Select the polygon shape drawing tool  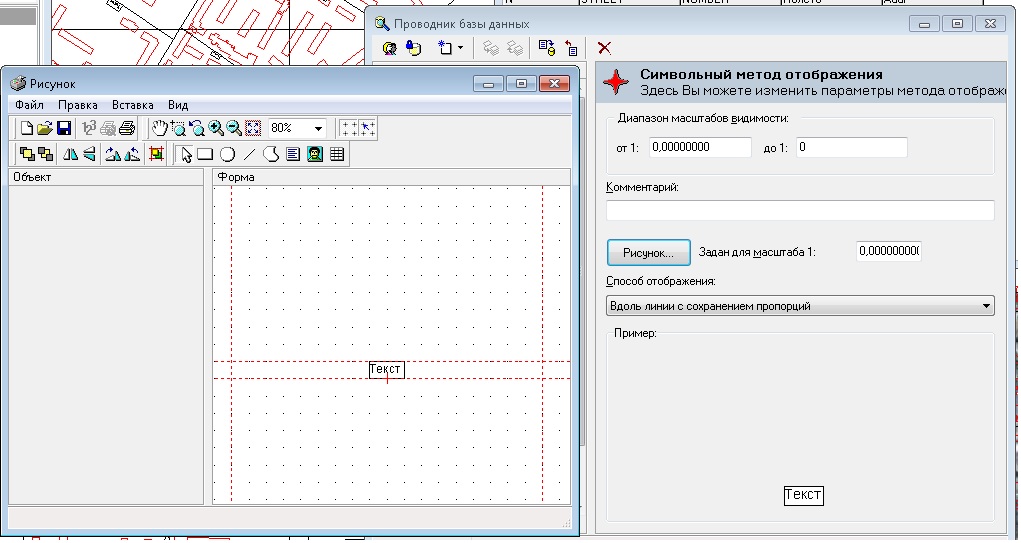(x=271, y=154)
